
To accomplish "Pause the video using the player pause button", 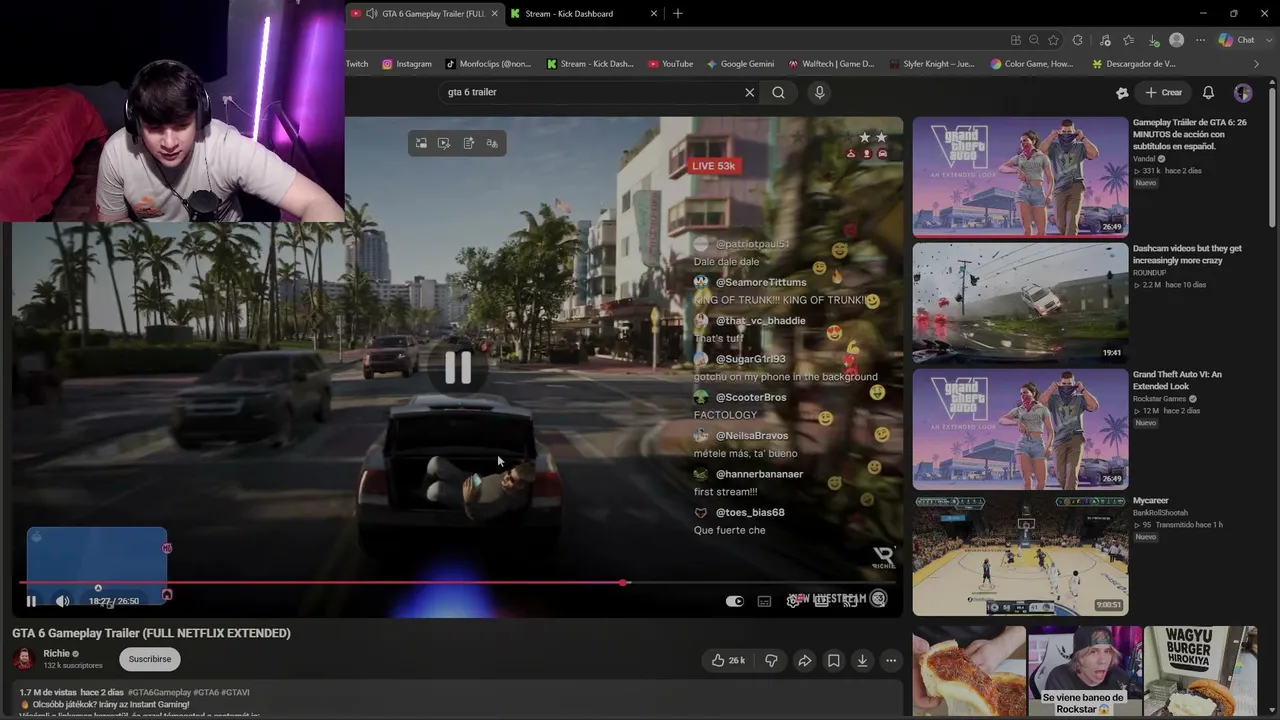I will click(x=31, y=601).
